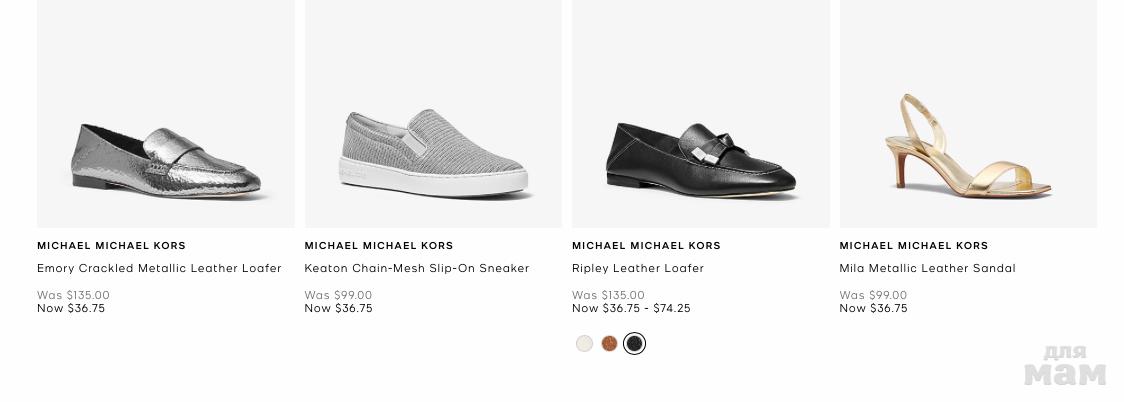View the gray Keaton sneaker photo
Screen dimensions: 1124x402
click(433, 152)
